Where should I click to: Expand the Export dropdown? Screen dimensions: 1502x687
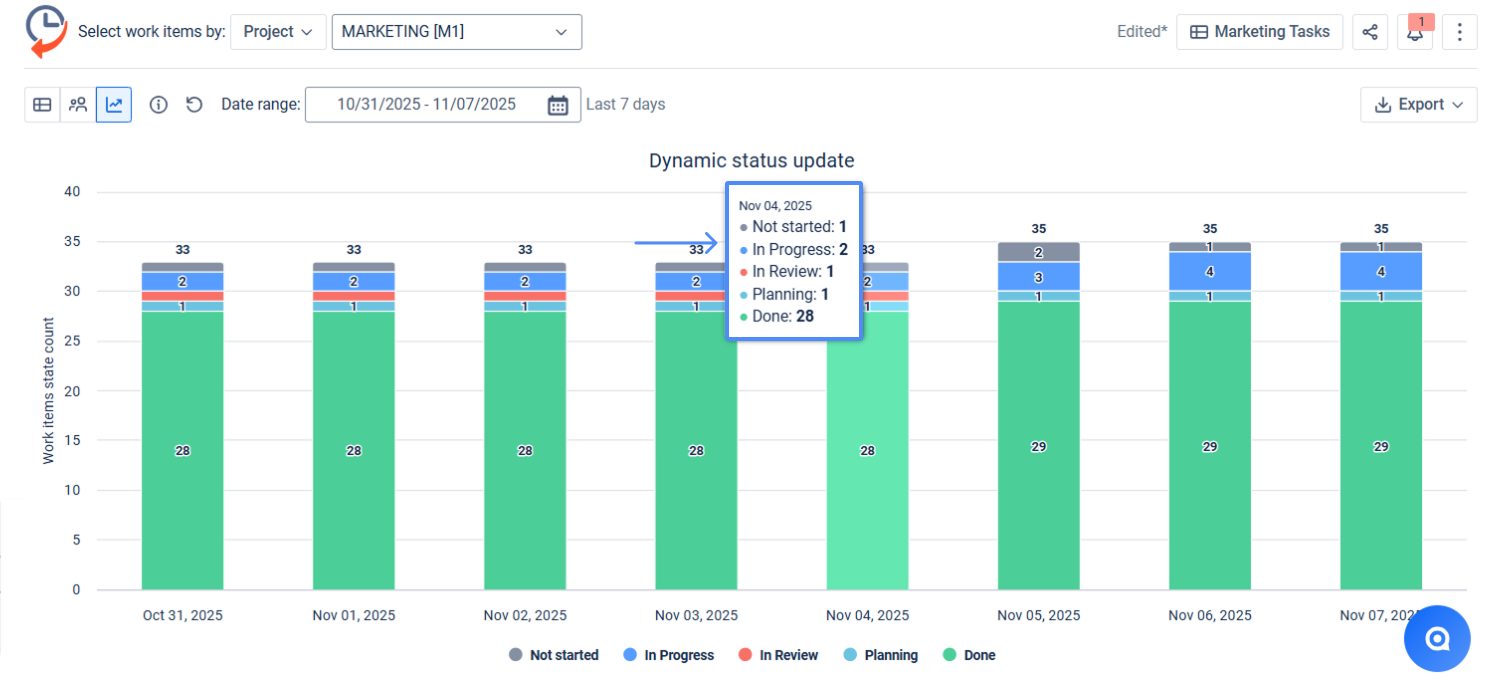(x=1418, y=104)
